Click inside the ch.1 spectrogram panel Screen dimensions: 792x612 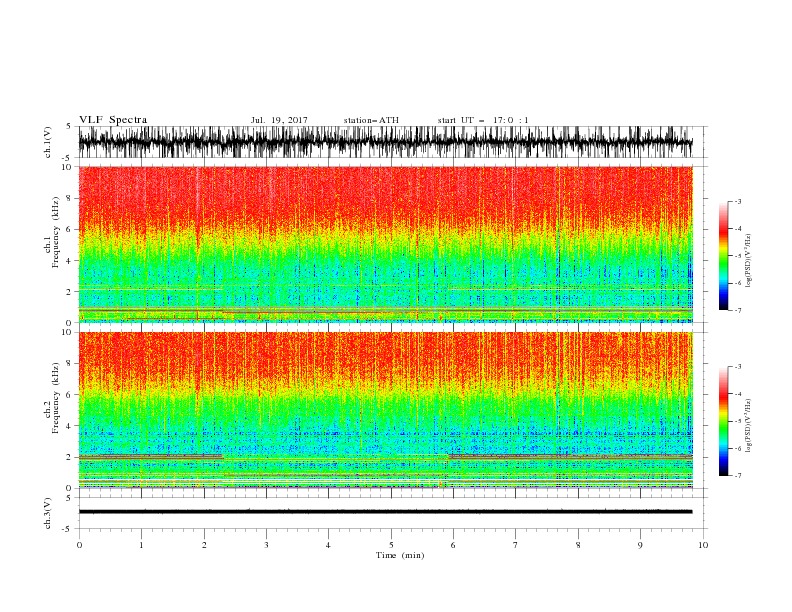(385, 244)
